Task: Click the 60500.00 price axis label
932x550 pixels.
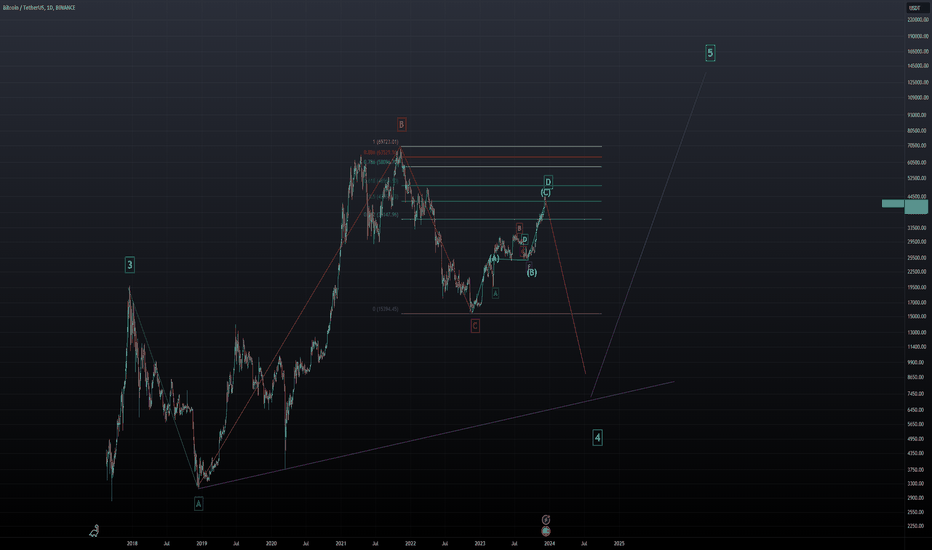Action: pyautogui.click(x=917, y=162)
